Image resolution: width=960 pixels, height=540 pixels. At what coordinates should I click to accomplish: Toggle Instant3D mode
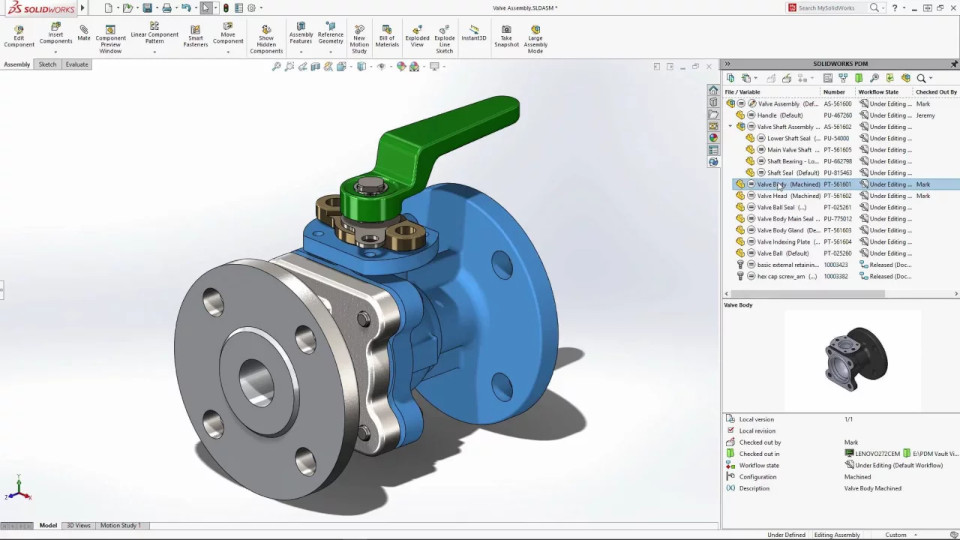coord(474,33)
